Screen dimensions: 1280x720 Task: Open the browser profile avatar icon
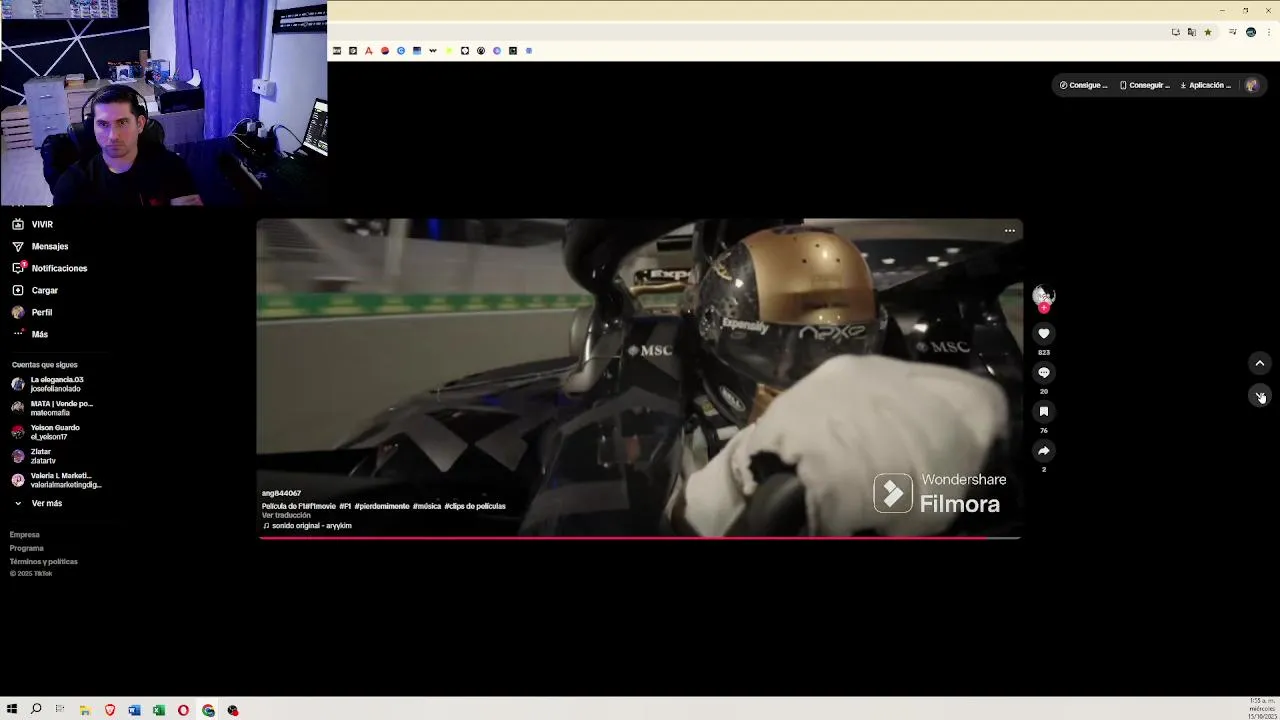(x=1251, y=33)
